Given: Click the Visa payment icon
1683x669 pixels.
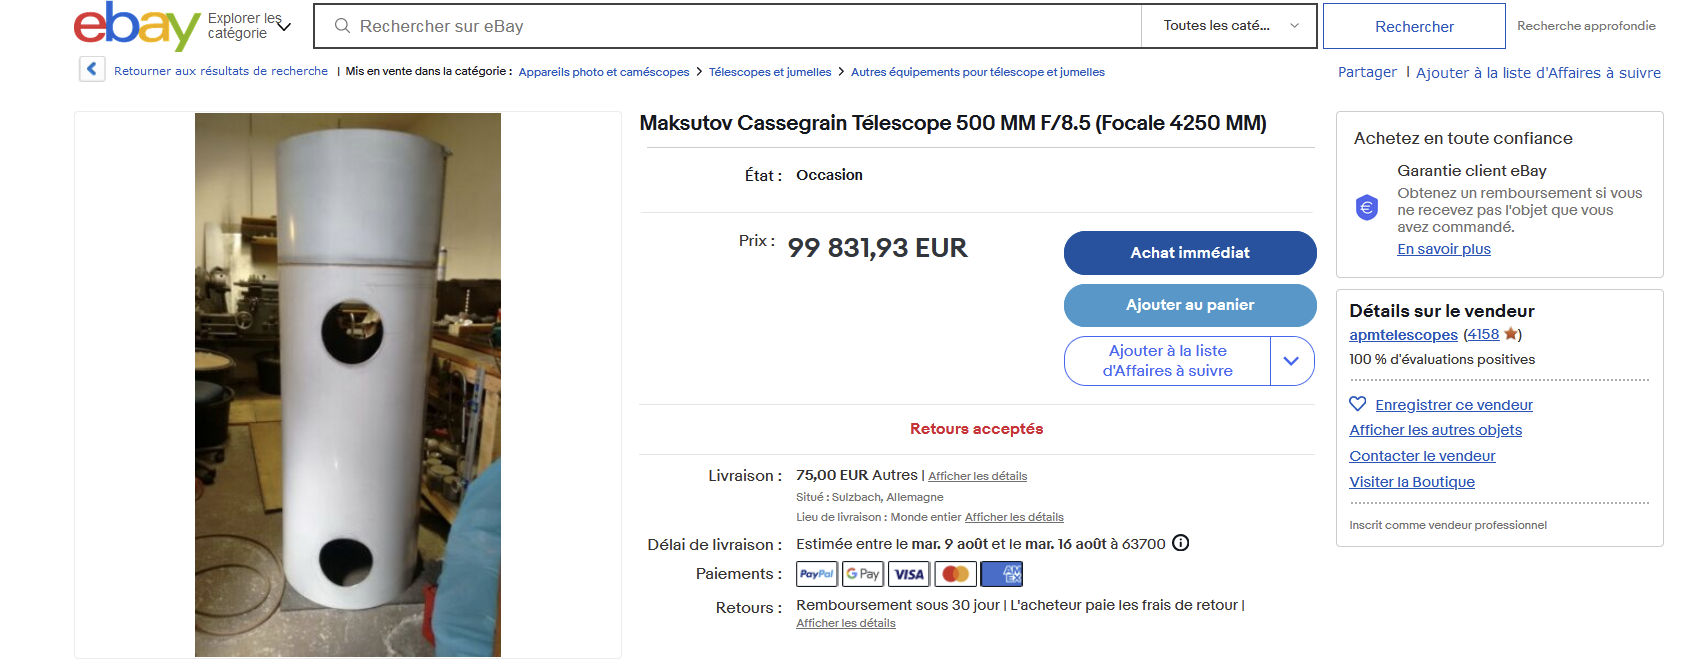Looking at the screenshot, I should pyautogui.click(x=909, y=574).
